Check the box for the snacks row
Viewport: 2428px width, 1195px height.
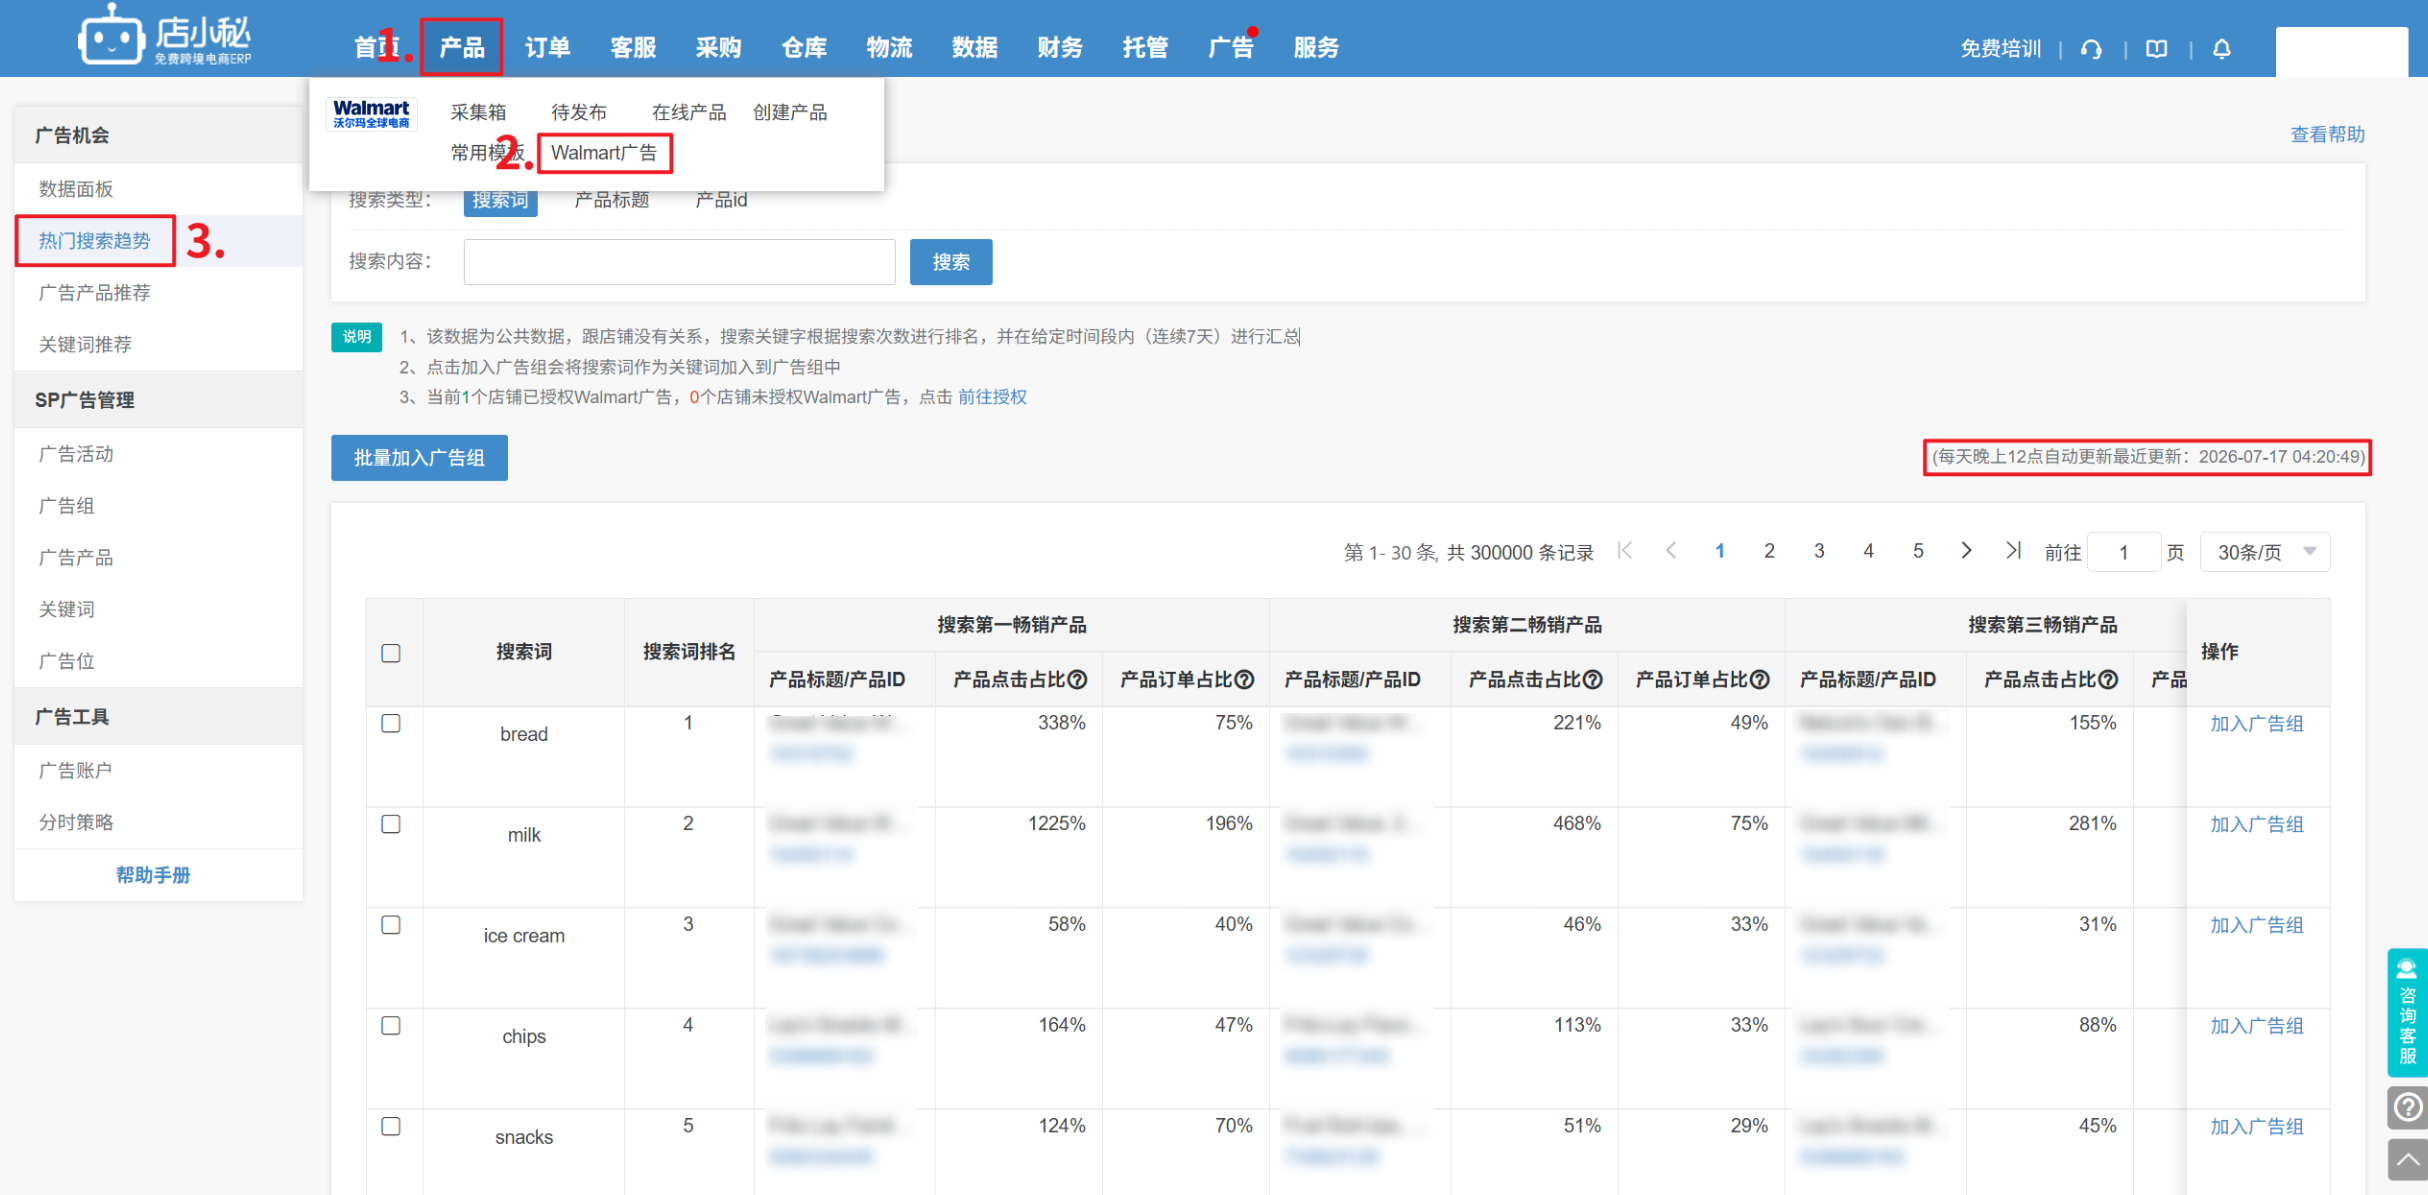tap(391, 1127)
